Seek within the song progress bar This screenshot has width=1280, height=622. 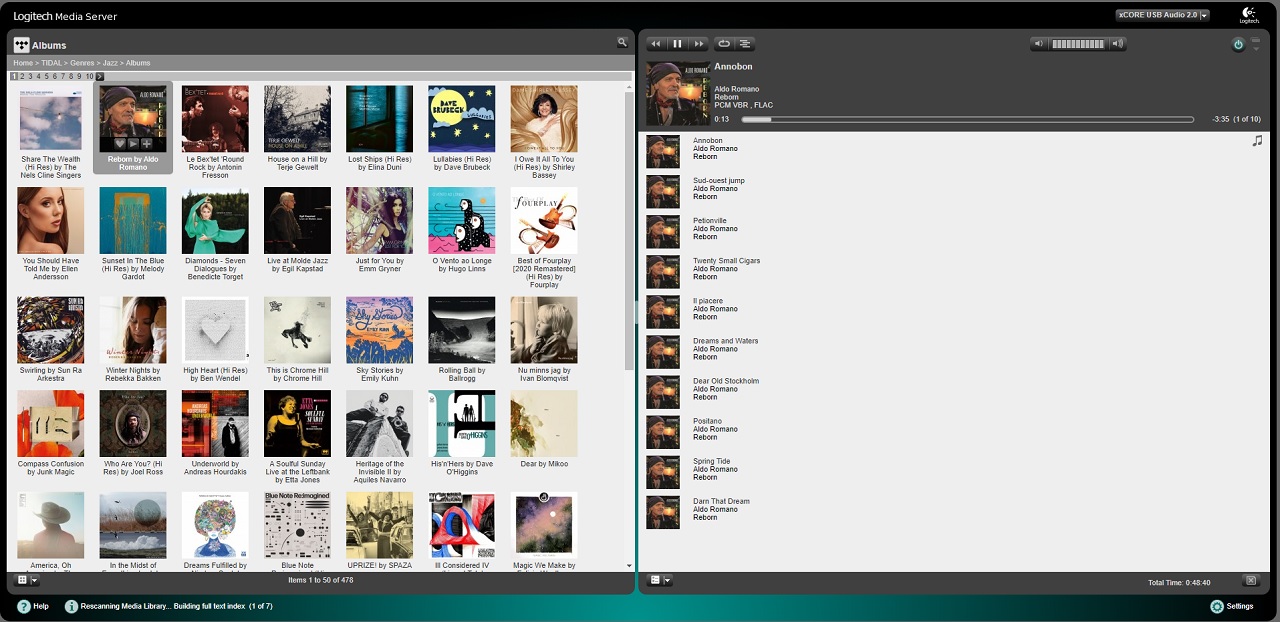click(x=968, y=119)
